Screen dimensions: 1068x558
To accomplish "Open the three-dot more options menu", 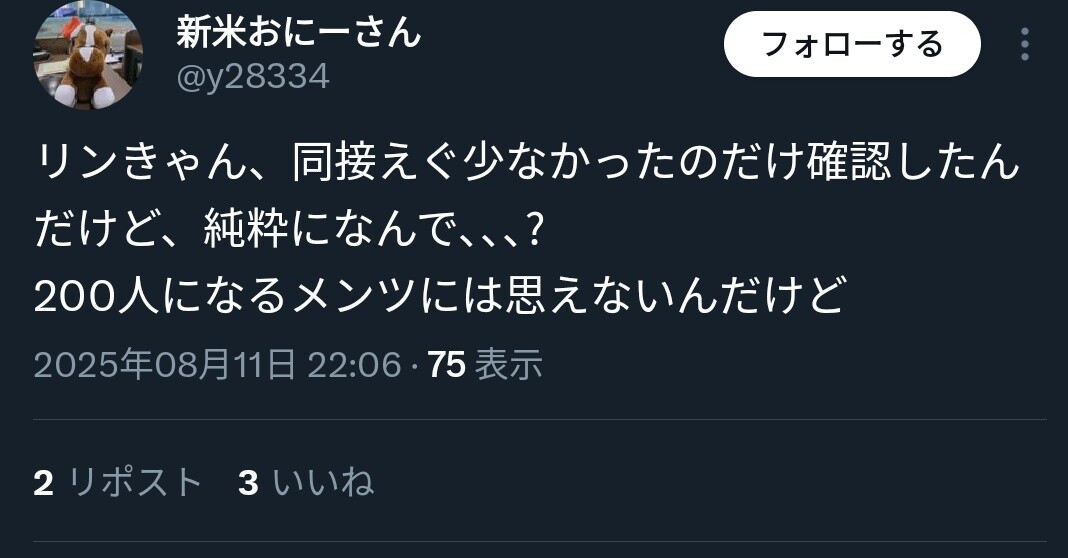I will [1025, 45].
